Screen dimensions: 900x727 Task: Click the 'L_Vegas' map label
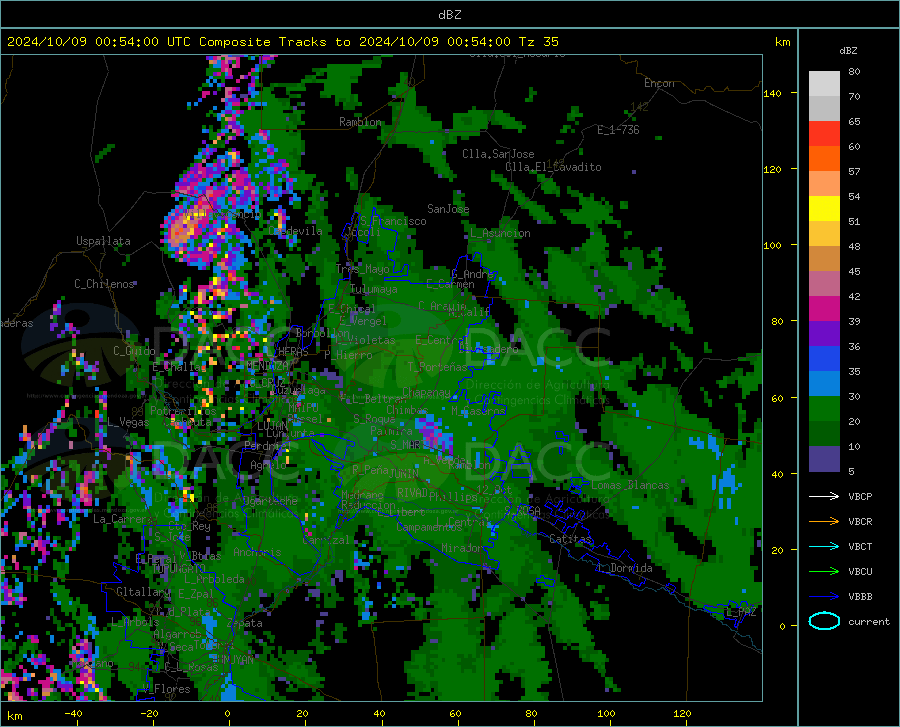(x=128, y=422)
